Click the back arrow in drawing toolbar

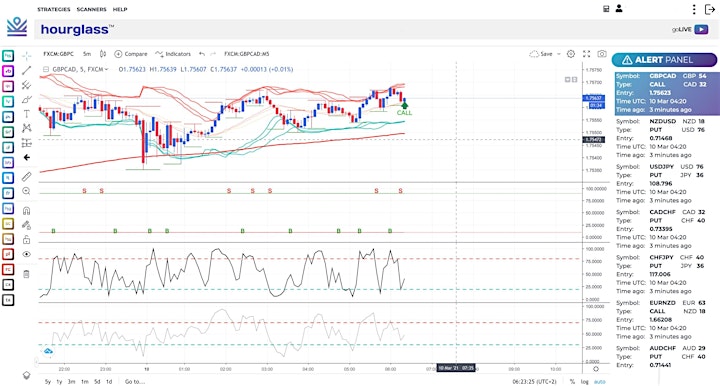27,157
